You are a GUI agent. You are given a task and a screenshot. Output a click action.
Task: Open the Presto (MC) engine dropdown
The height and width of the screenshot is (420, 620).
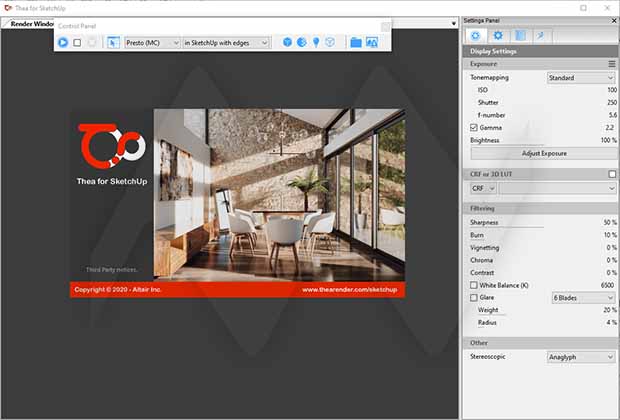click(x=152, y=43)
